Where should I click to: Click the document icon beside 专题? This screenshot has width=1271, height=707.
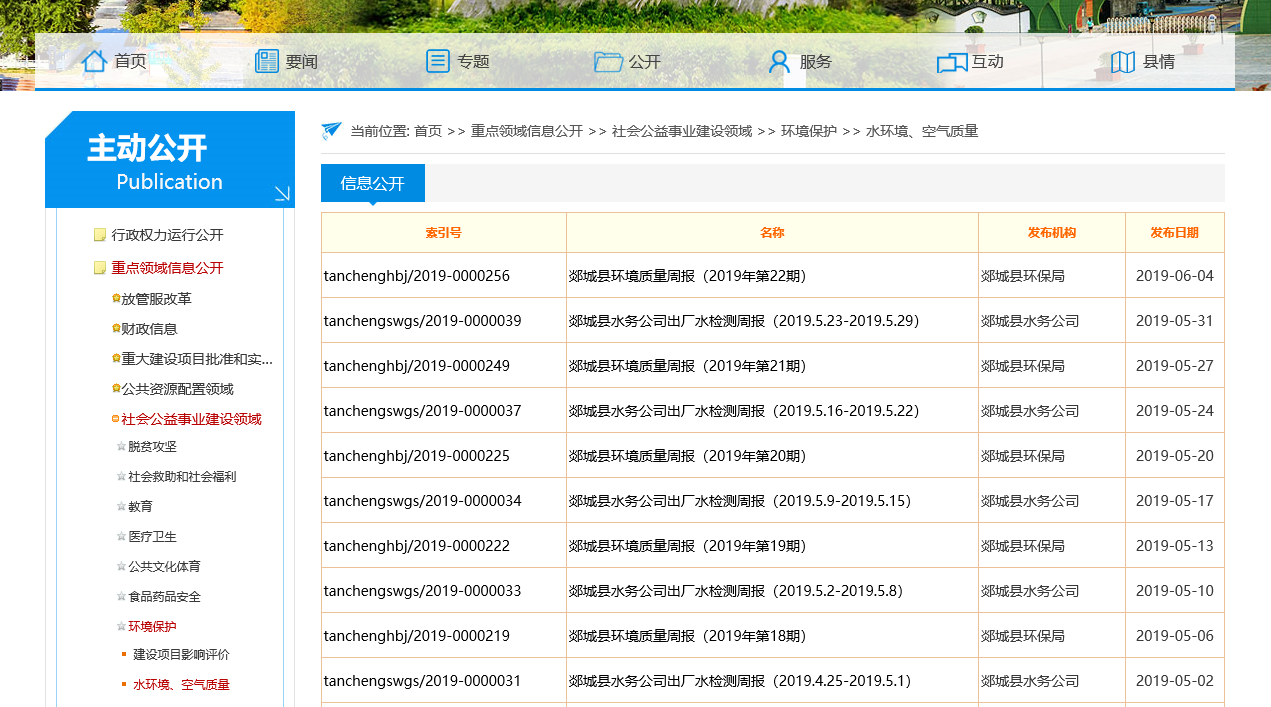click(x=438, y=61)
